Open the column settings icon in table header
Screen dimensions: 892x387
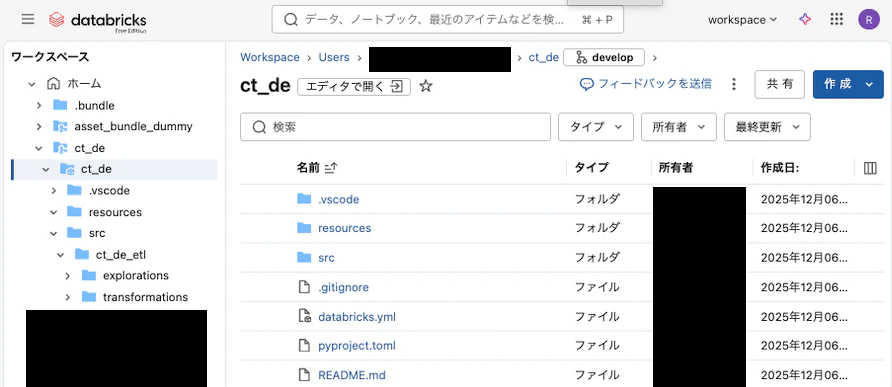point(870,168)
